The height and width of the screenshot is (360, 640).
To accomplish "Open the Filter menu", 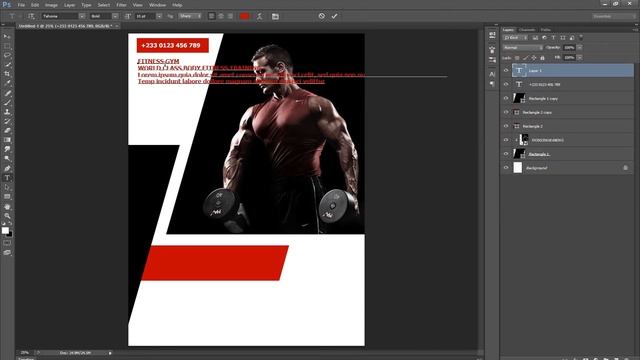I will point(121,5).
